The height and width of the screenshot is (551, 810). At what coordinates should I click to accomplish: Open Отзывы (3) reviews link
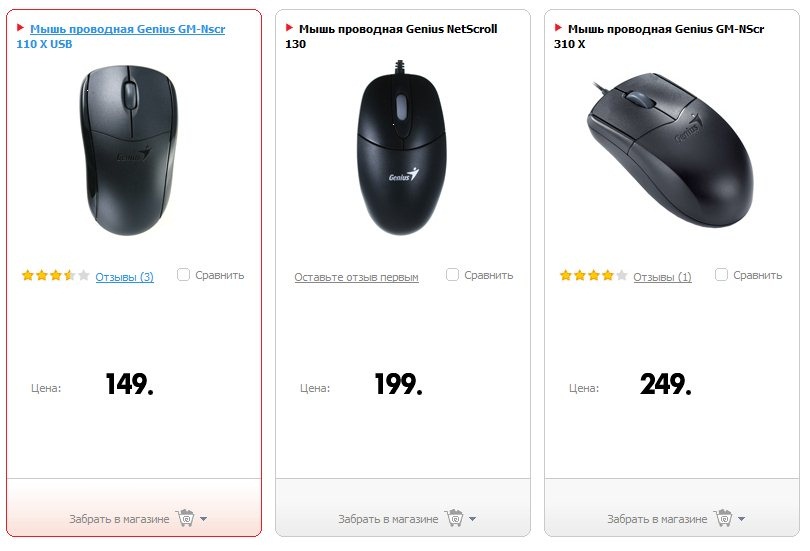click(125, 277)
